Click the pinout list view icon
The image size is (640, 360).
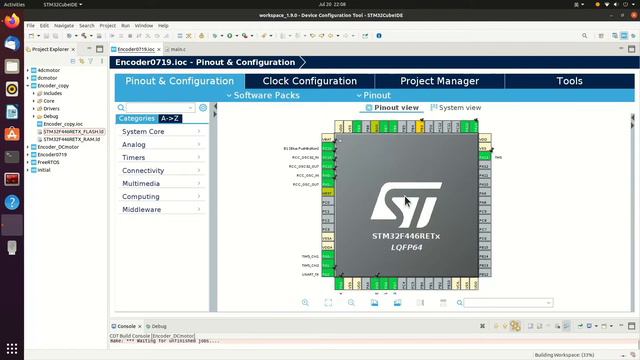(443, 302)
